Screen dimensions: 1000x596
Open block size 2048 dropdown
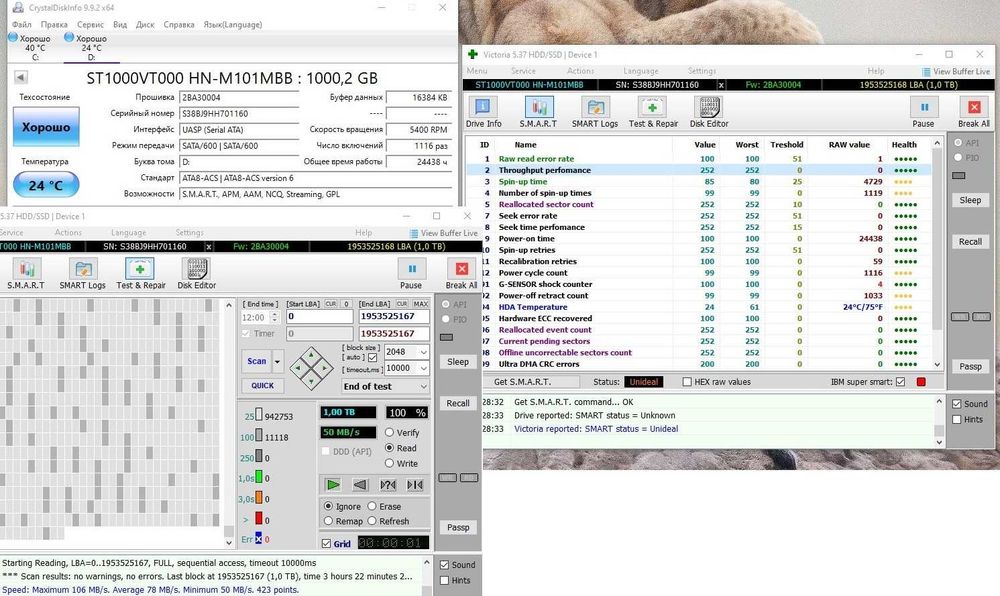[x=423, y=352]
